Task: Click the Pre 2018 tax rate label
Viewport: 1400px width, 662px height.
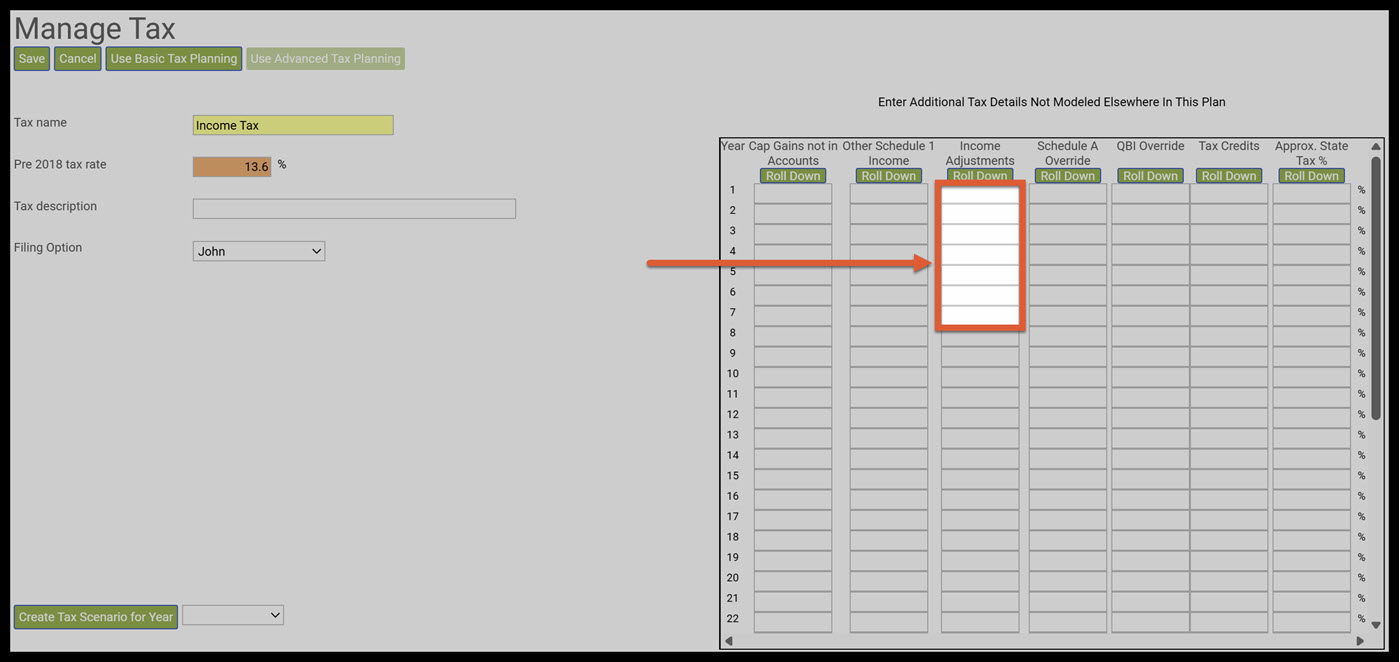Action: (x=60, y=164)
